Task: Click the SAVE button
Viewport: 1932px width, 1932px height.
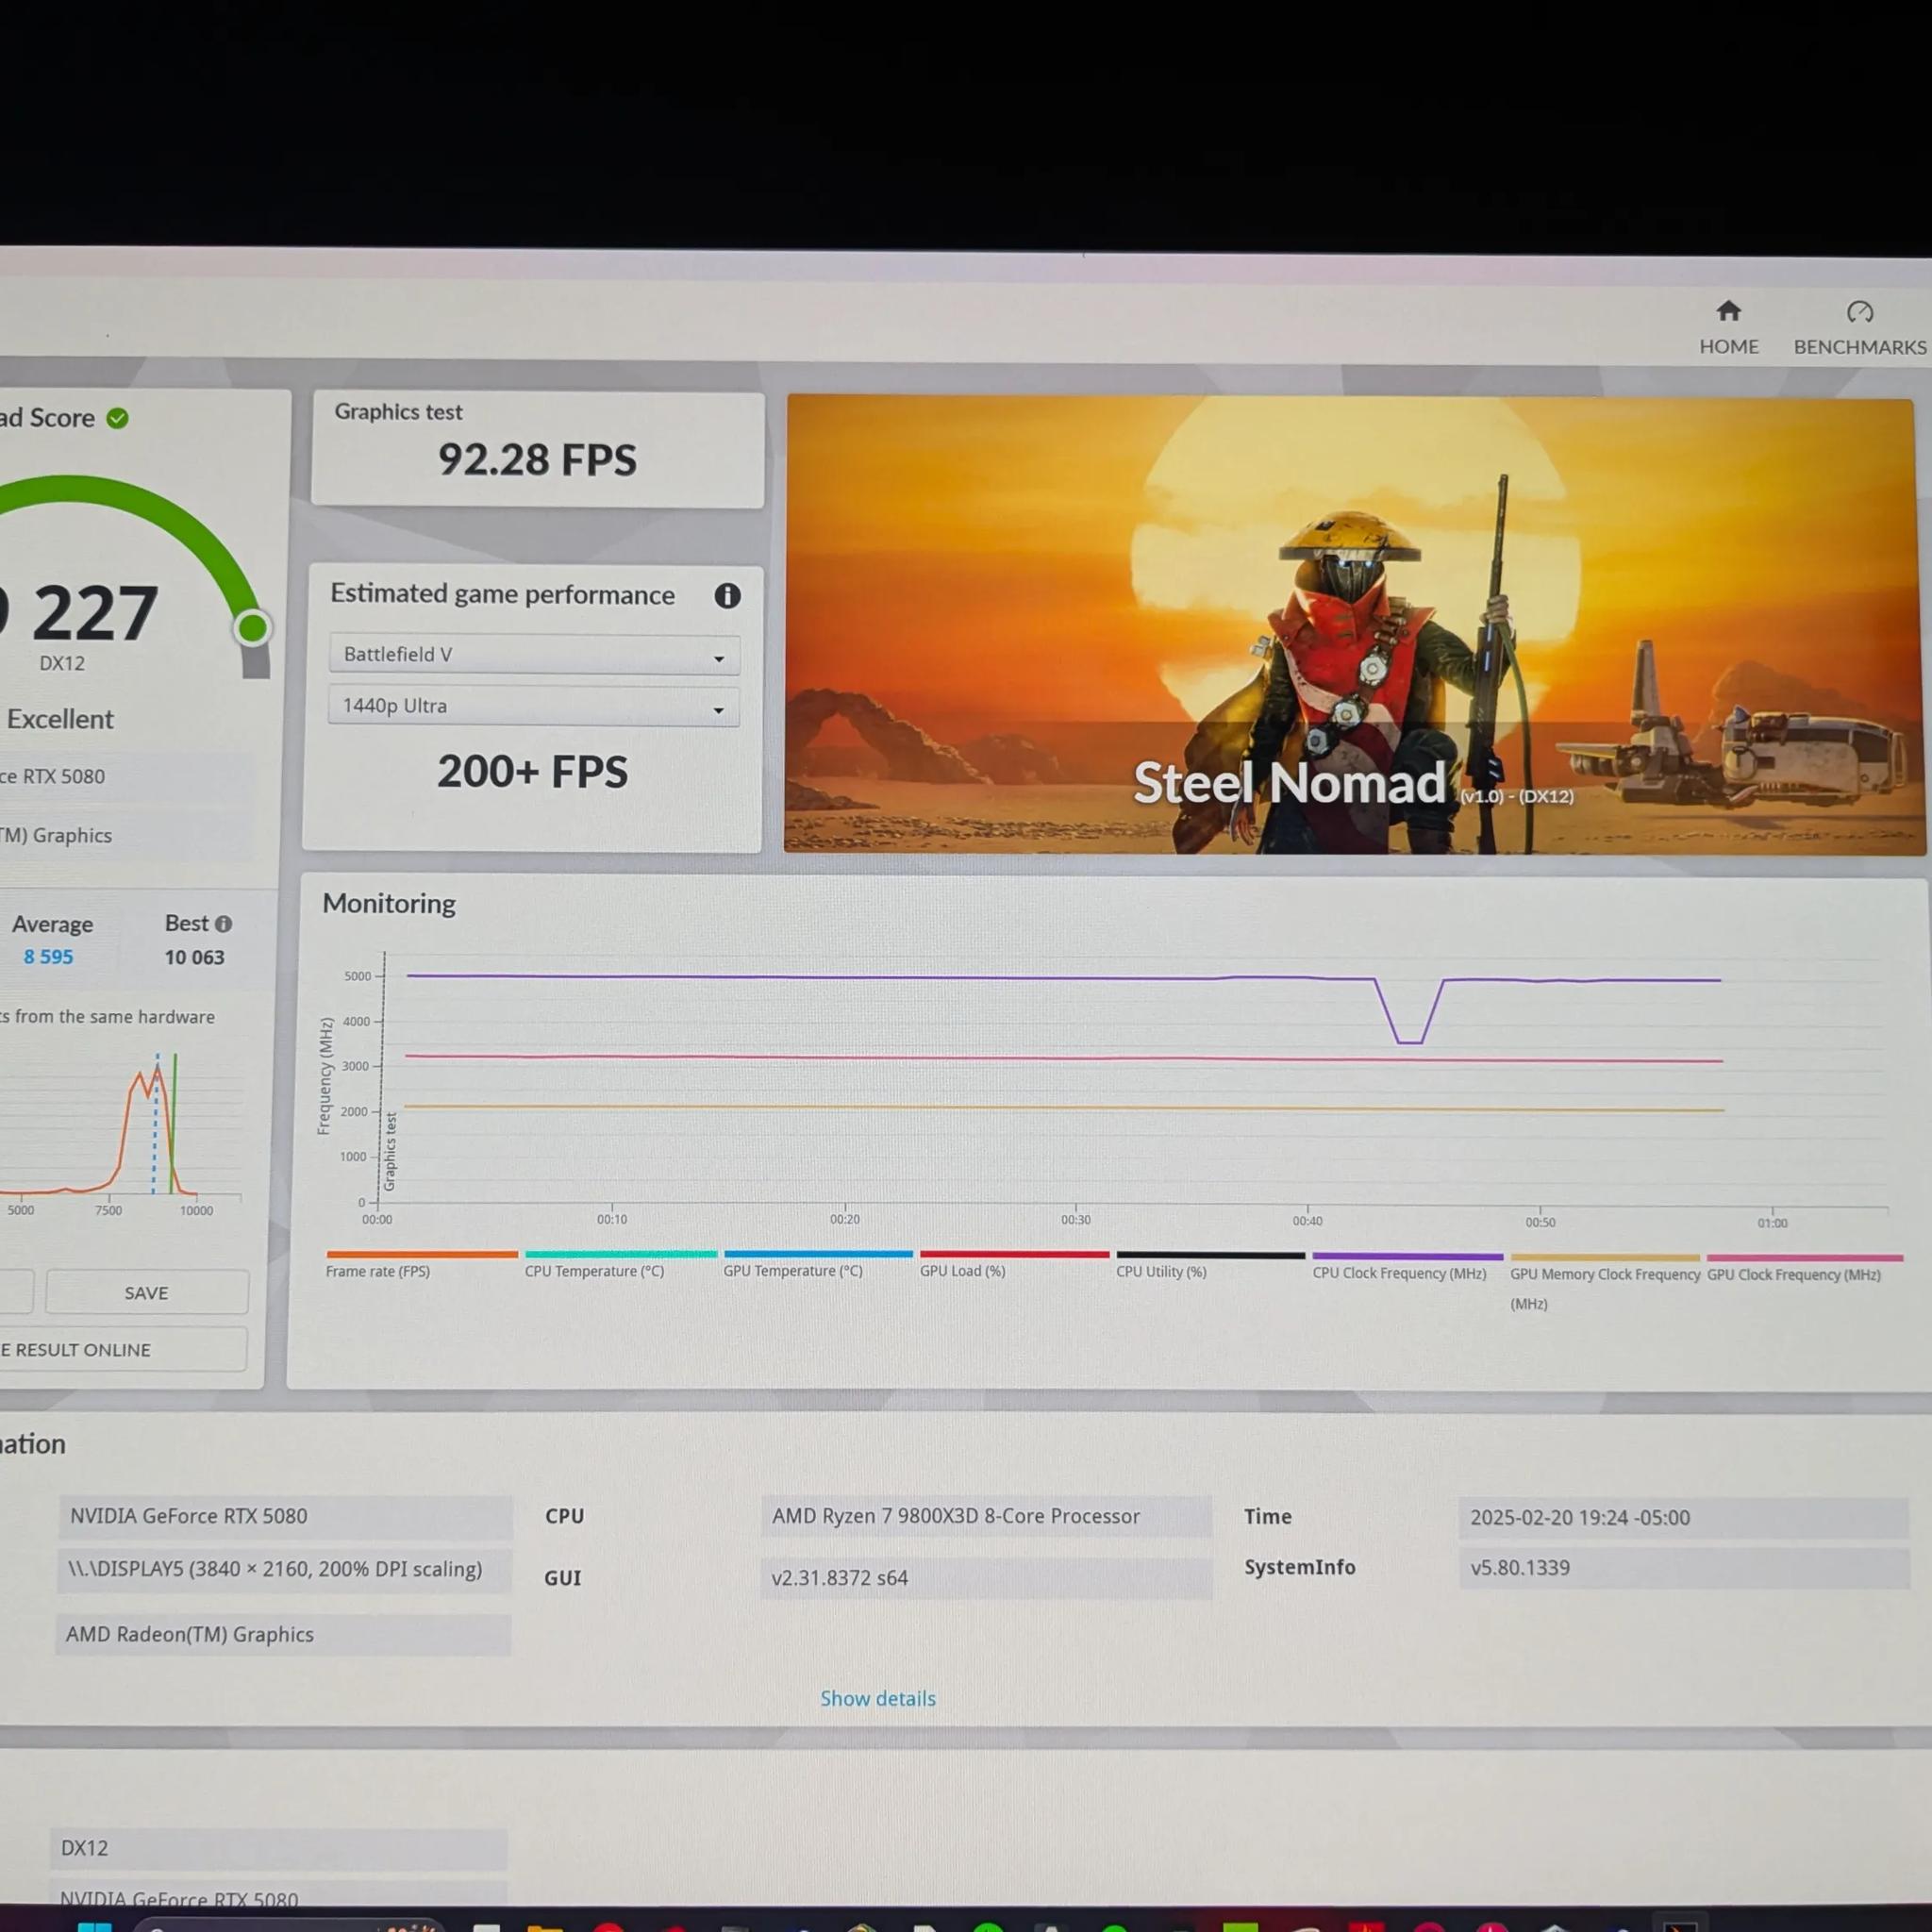Action: point(146,1293)
